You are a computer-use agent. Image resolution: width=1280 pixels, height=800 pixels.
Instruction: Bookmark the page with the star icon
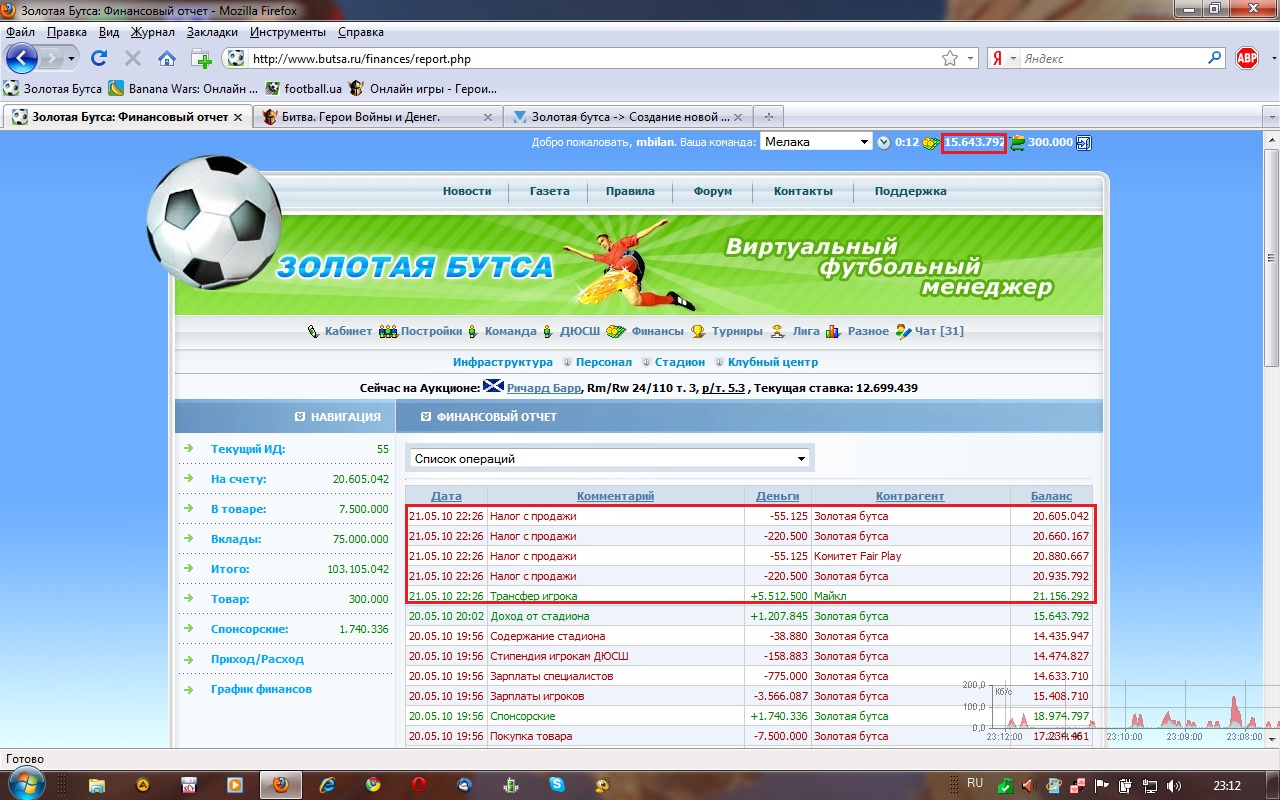(949, 59)
